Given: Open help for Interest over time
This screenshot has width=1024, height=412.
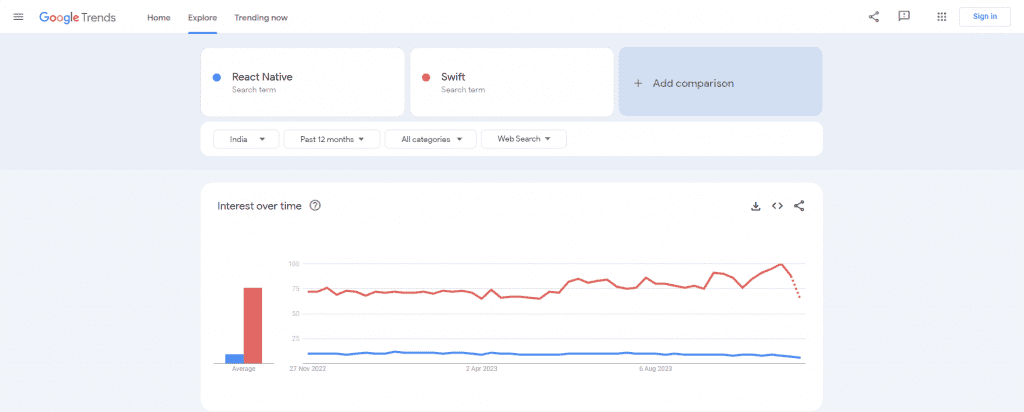Looking at the screenshot, I should point(315,206).
